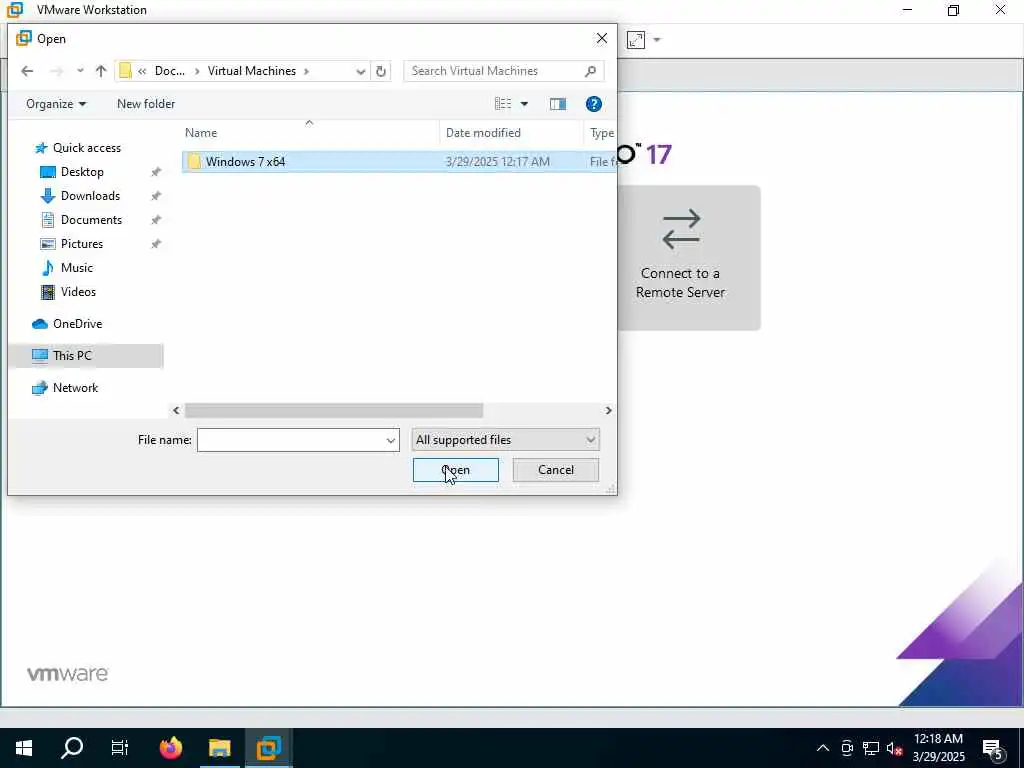Click the horizontal scrollbar thumb

[334, 410]
